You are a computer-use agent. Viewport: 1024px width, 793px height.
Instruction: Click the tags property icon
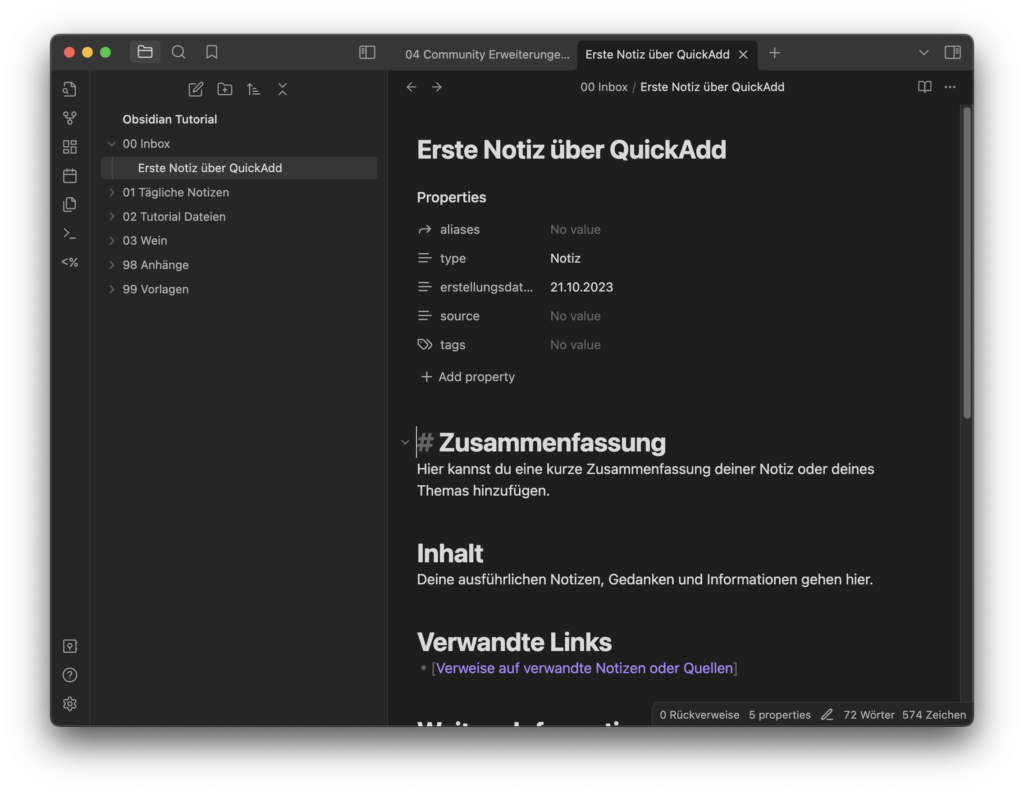coord(424,344)
